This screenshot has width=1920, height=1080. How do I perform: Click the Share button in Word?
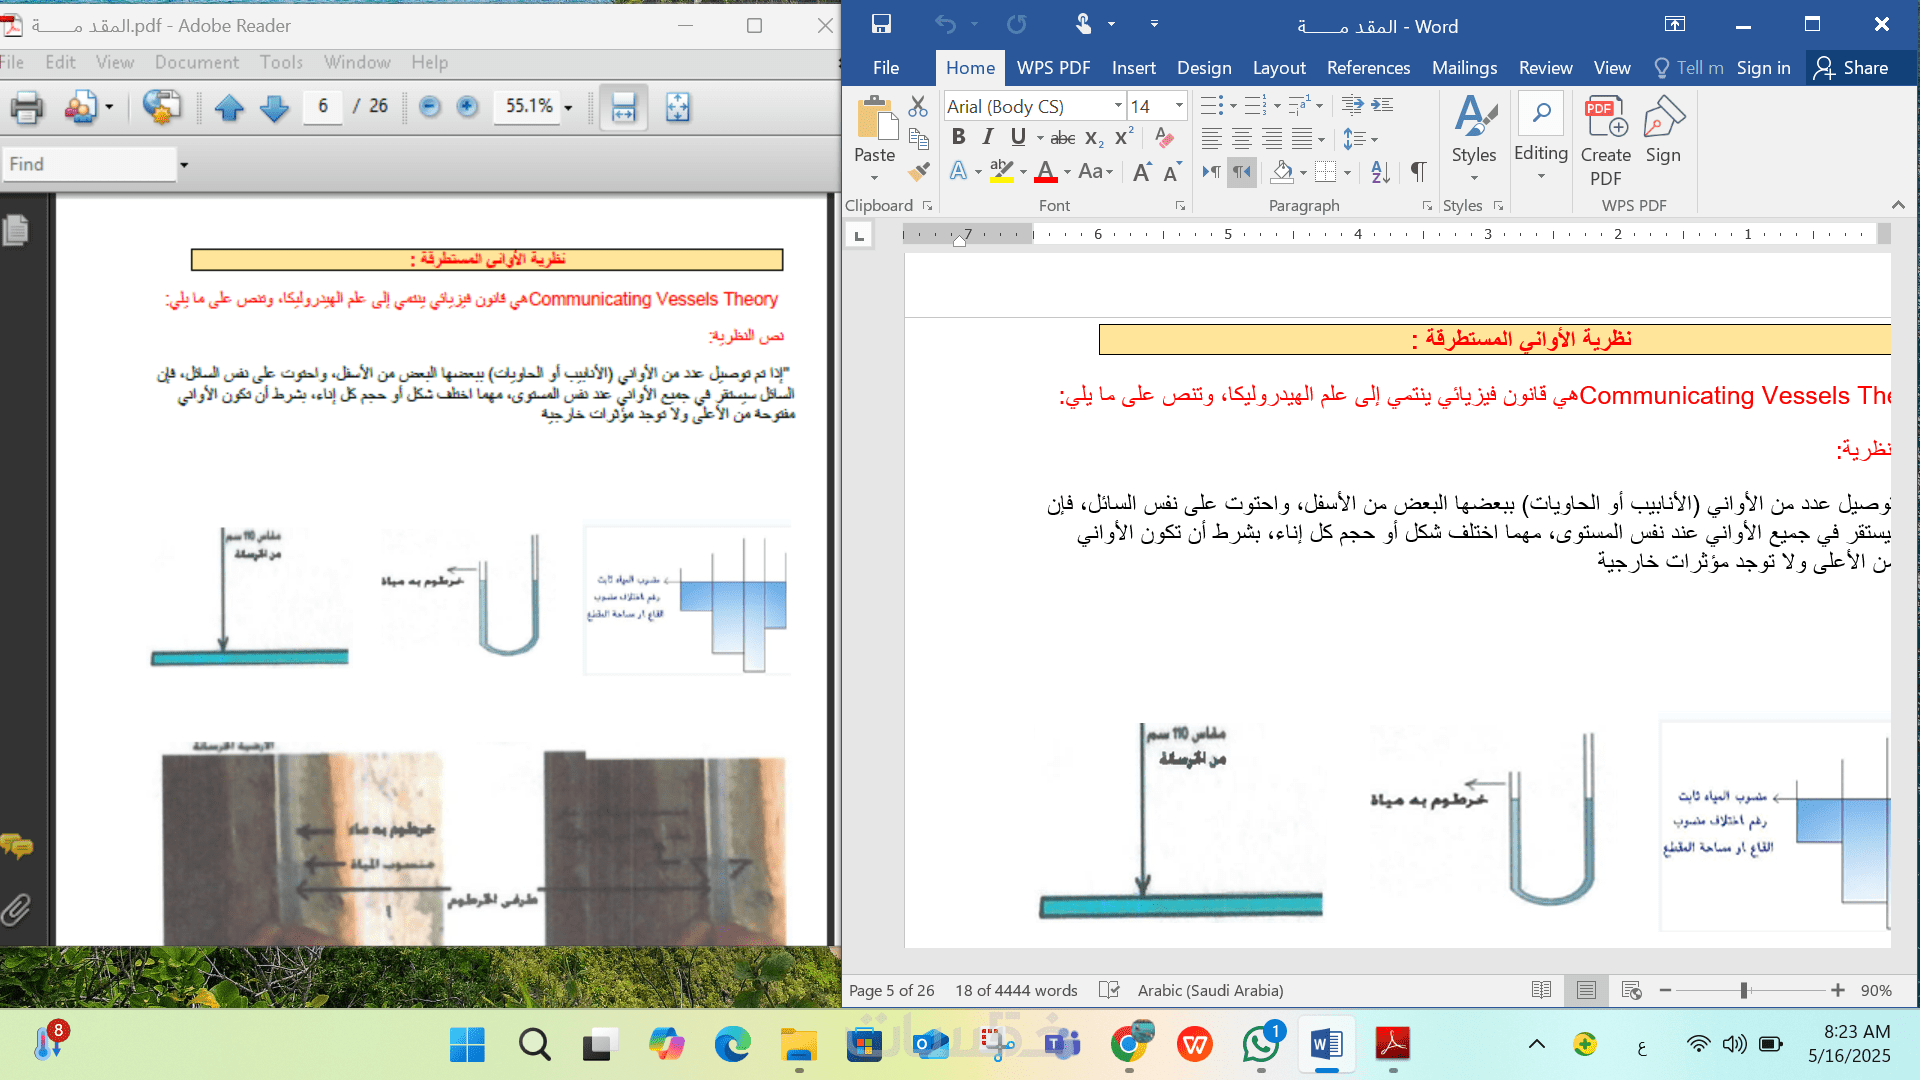(x=1852, y=68)
